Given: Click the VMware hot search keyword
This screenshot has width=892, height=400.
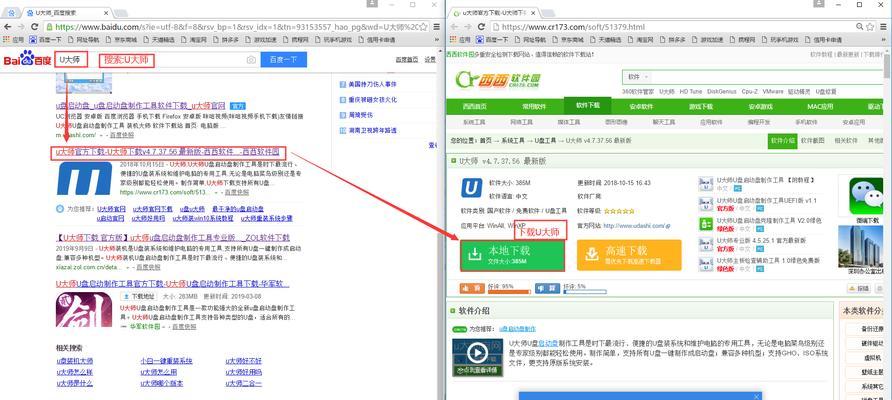Looking at the screenshot, I should coord(773,92).
